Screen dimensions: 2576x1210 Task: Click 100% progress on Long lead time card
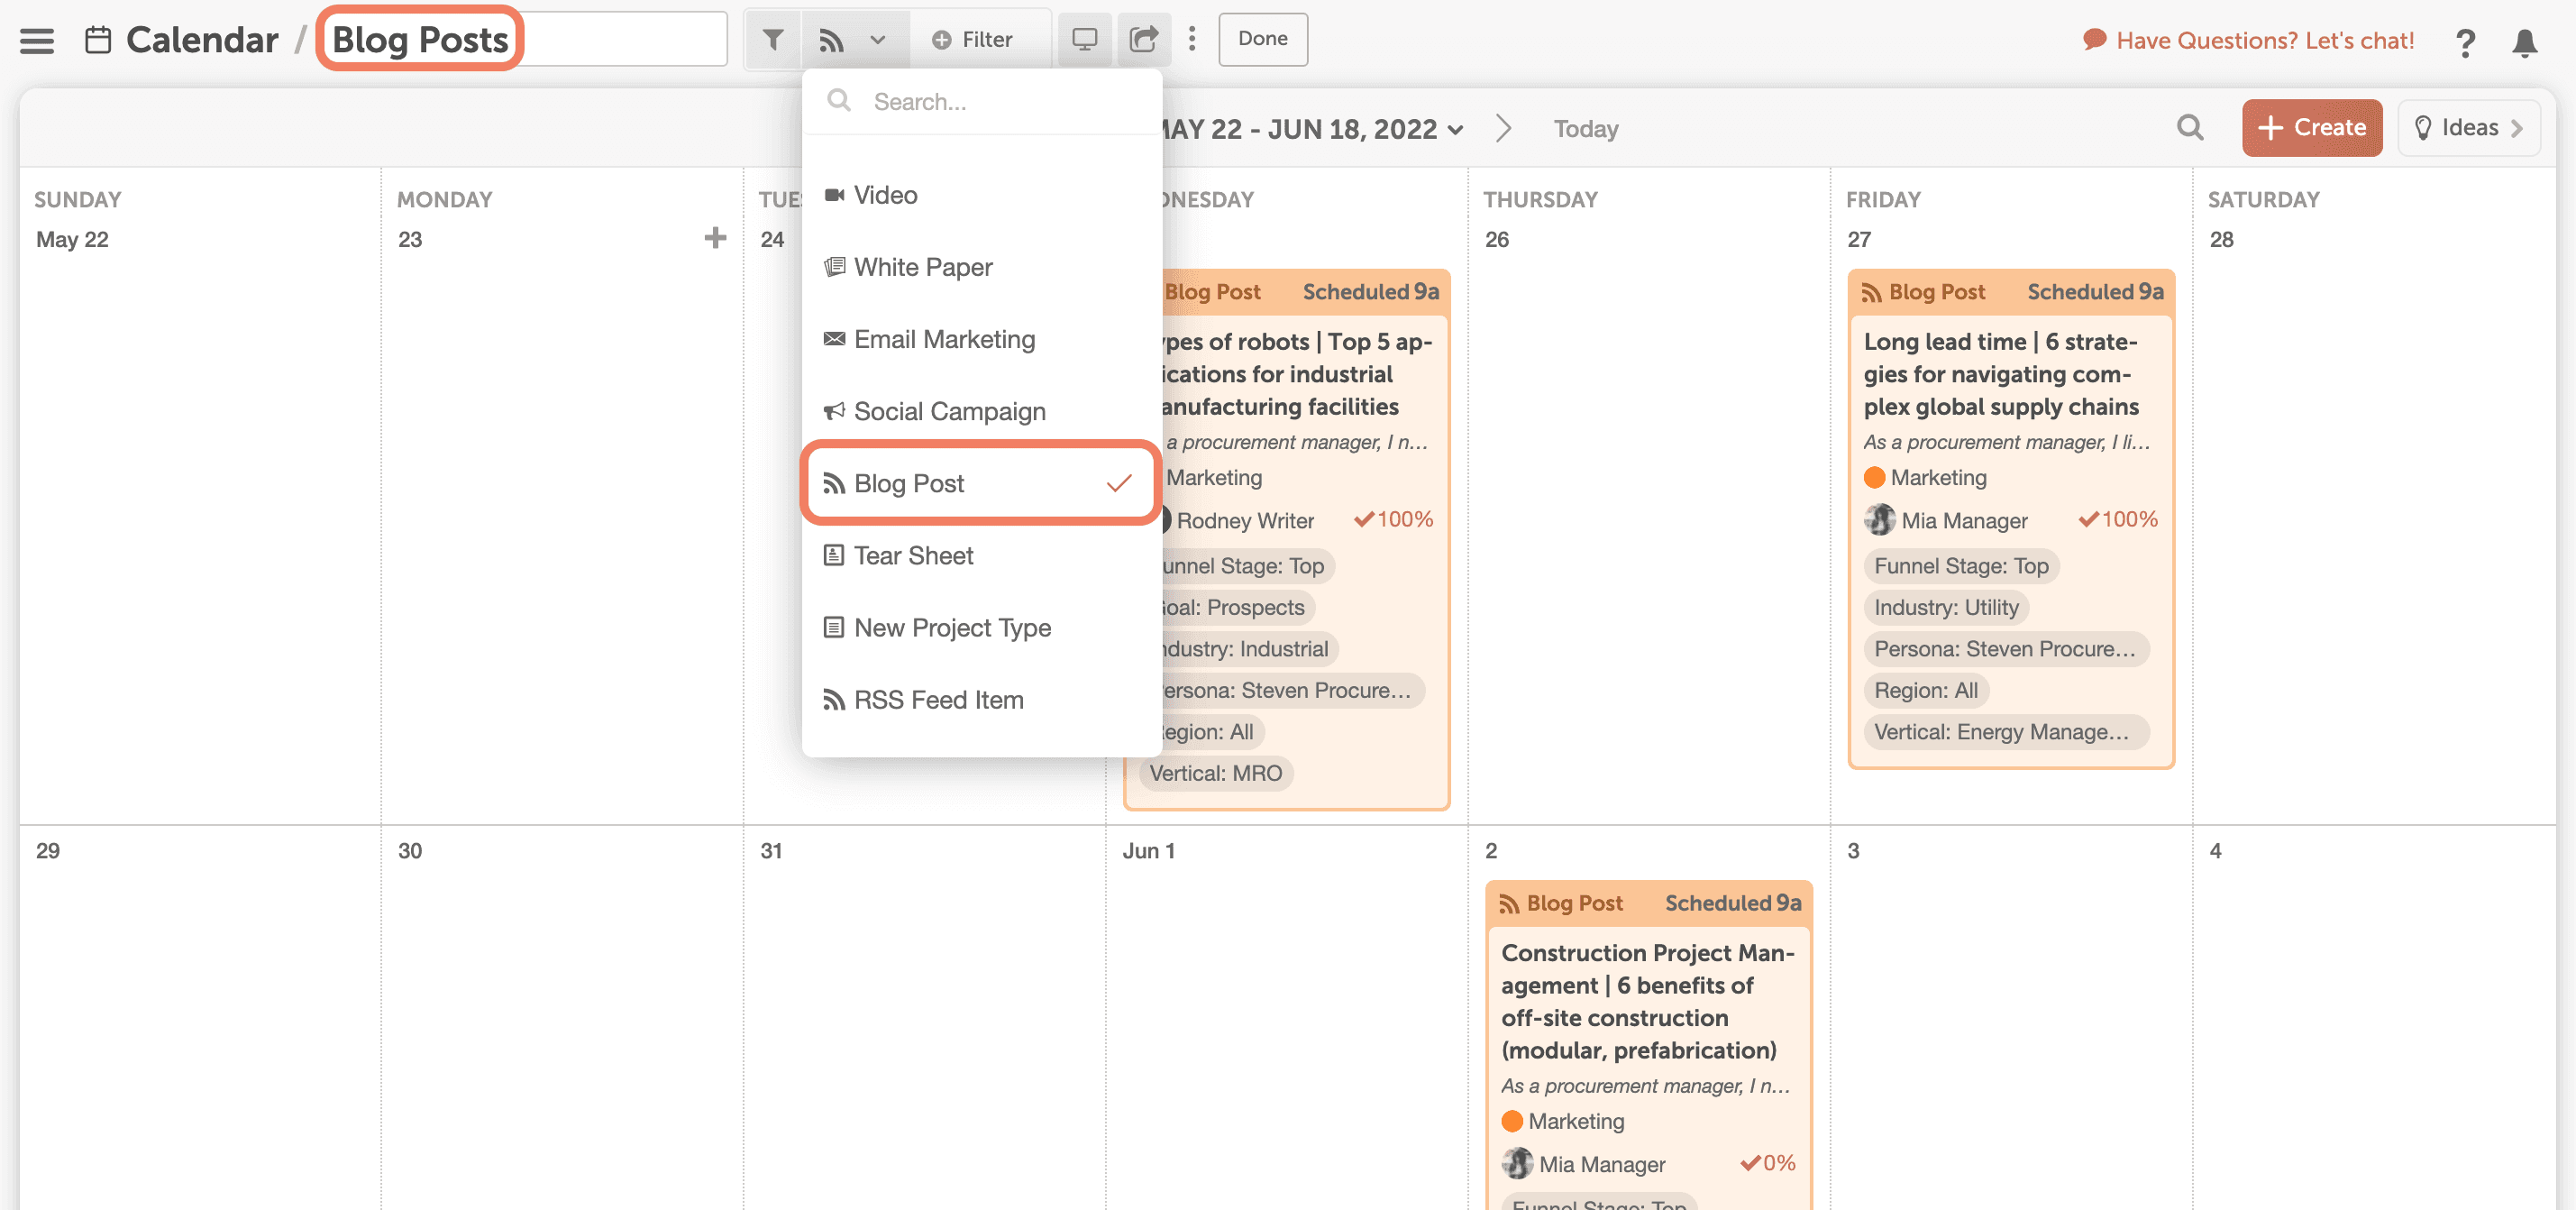[2118, 519]
